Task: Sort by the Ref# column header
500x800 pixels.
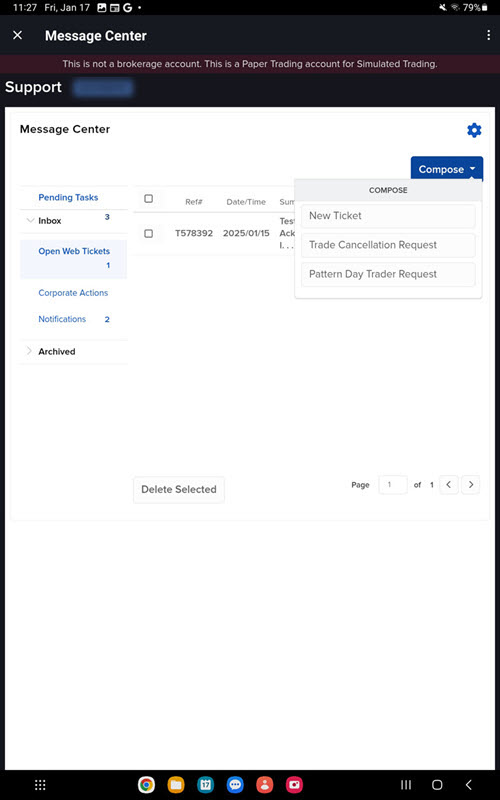Action: click(x=194, y=202)
